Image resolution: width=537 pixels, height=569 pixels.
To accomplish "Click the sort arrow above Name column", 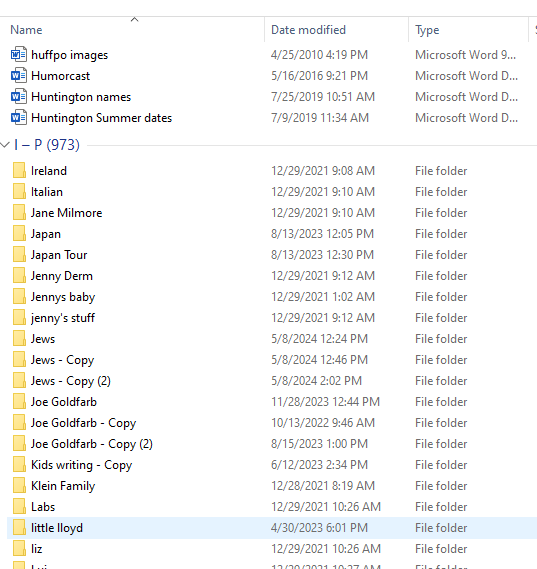I will click(x=135, y=20).
